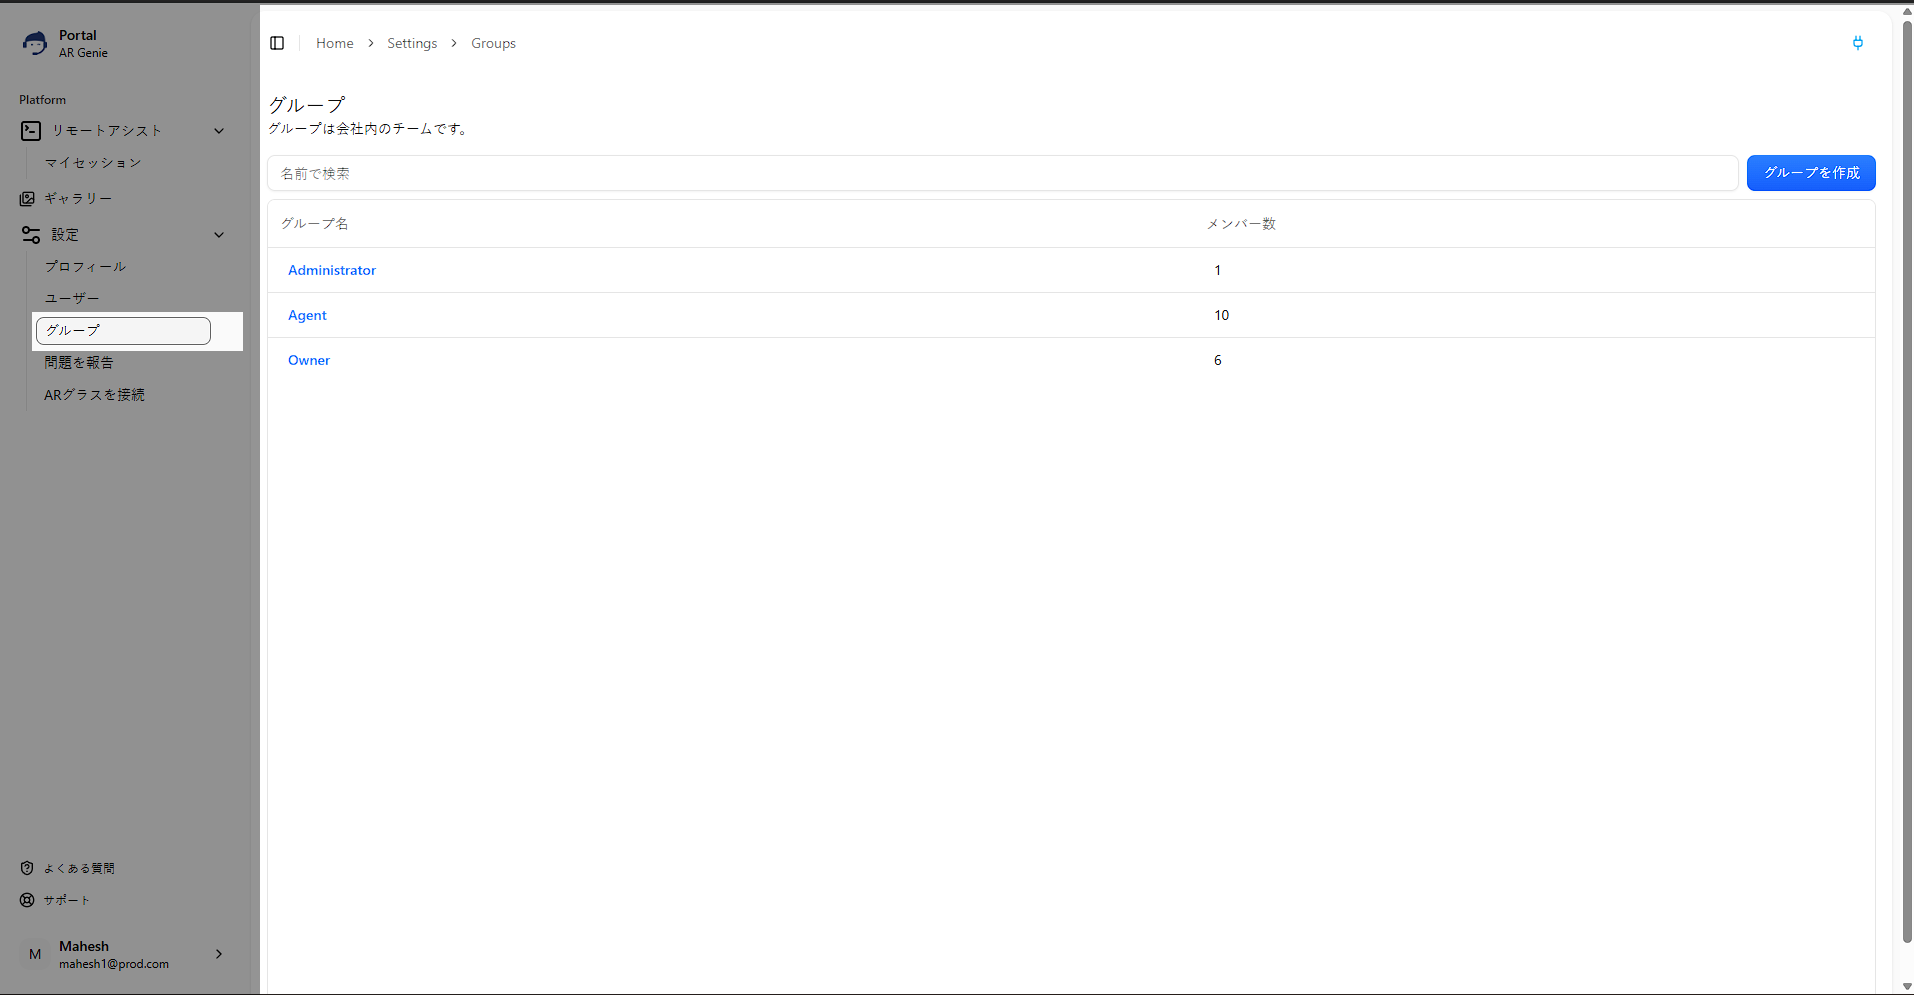Click the FAQ shield question icon

[x=27, y=868]
